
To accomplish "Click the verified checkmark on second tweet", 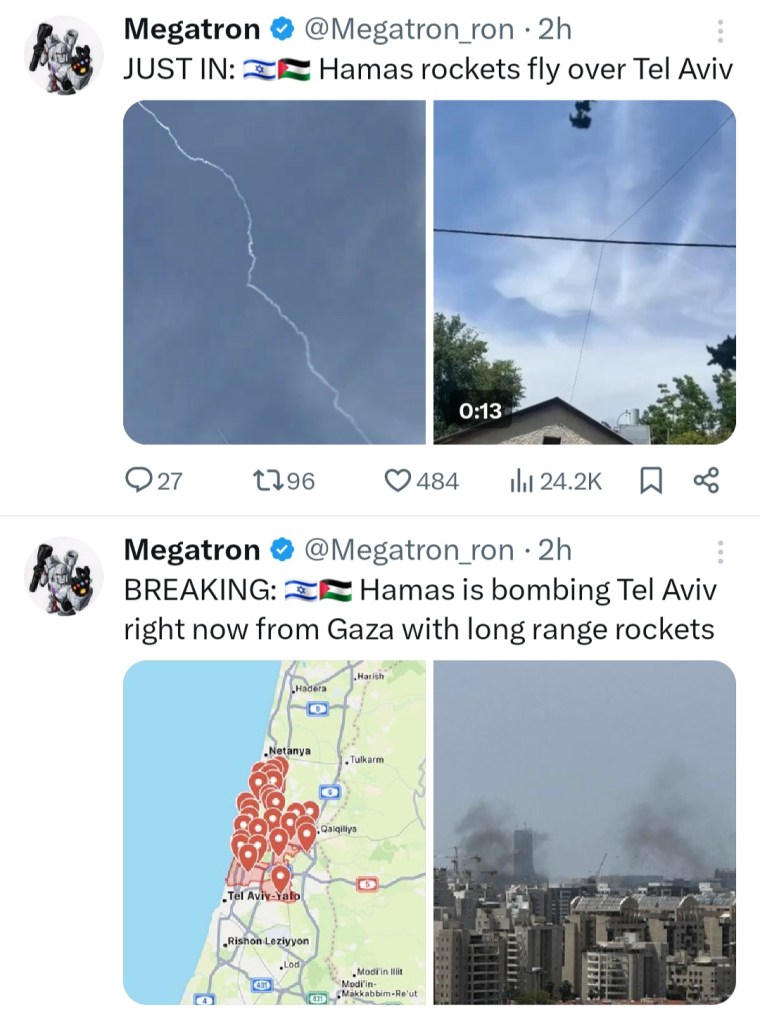I will (x=282, y=550).
